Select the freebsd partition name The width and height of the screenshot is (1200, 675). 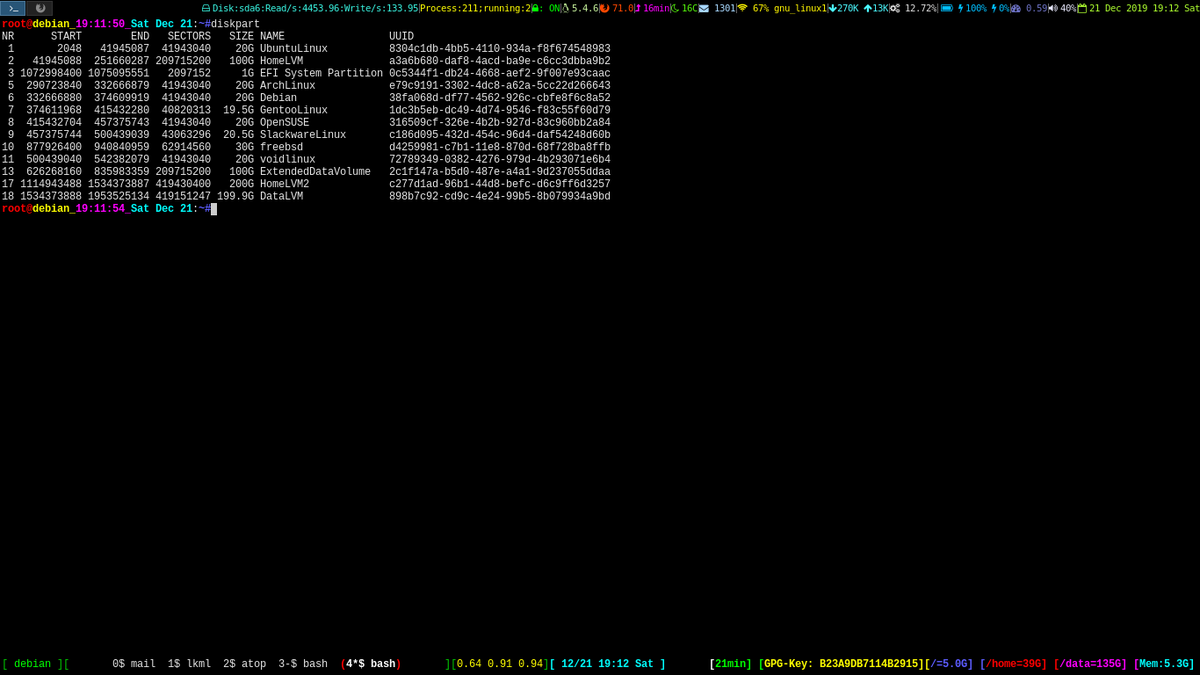pos(281,147)
